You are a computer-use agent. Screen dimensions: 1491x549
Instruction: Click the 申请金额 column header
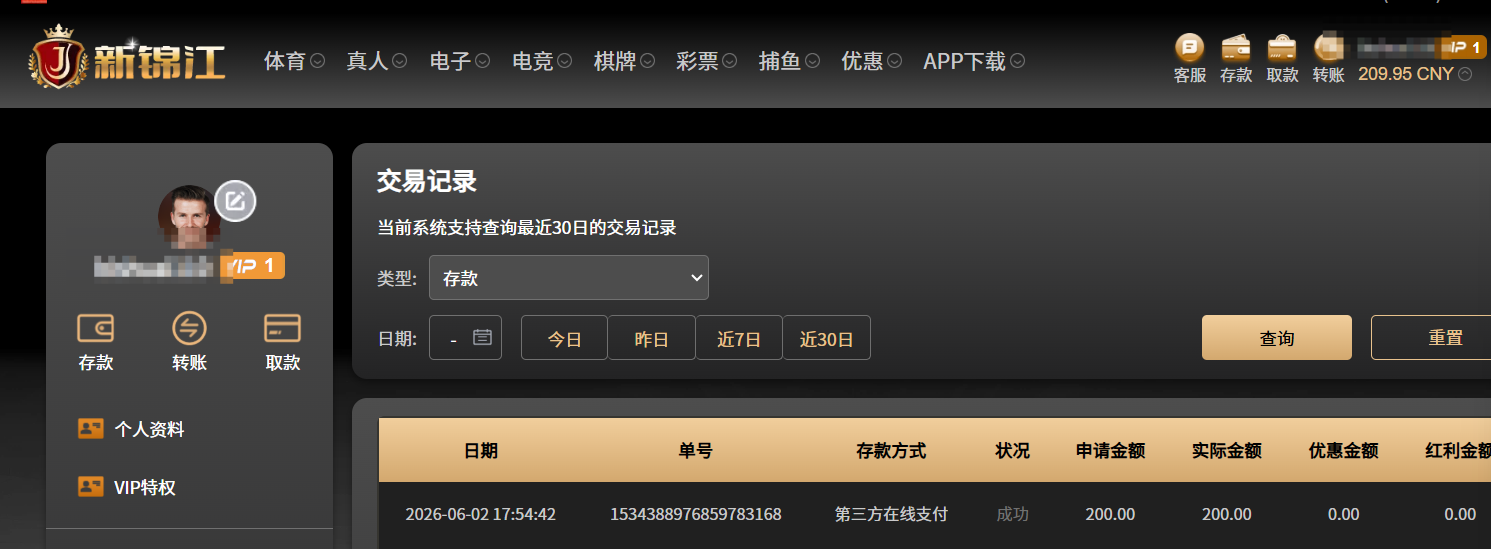click(x=1110, y=451)
